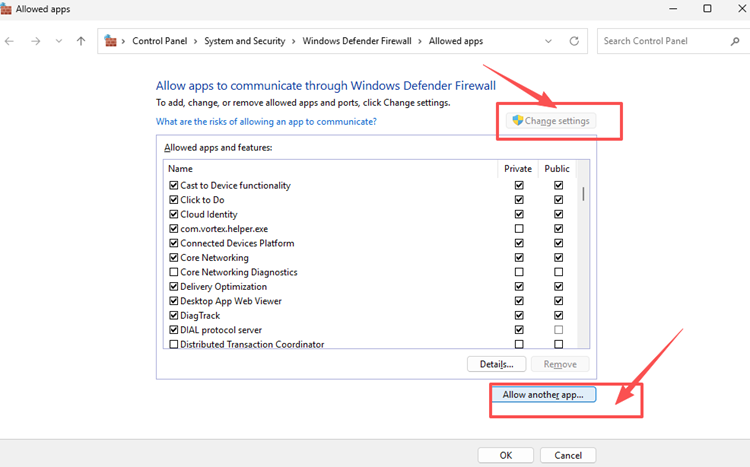Click Cancel button
750x467 pixels.
pos(568,456)
